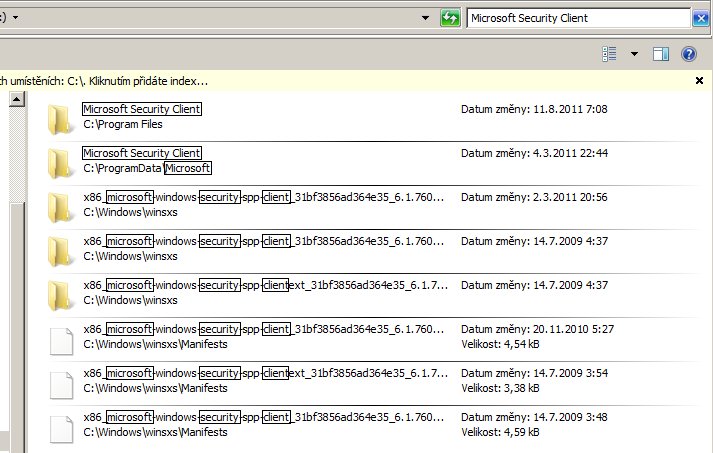Screen dimensions: 713x453
Task: Click folder icon for the C:\ProgramData result
Action: click(62, 161)
